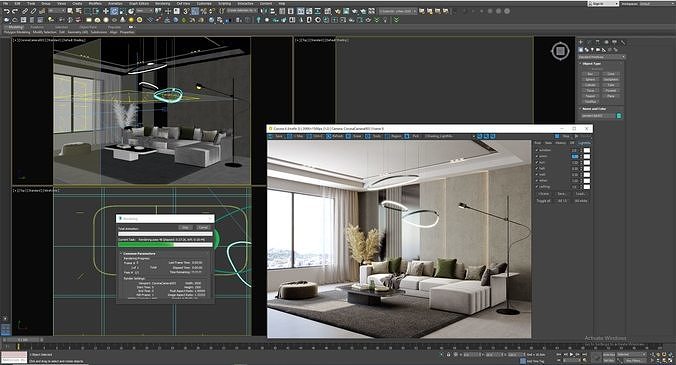The height and width of the screenshot is (365, 676).
Task: Open the Motion tab in command panel
Action: (x=606, y=42)
